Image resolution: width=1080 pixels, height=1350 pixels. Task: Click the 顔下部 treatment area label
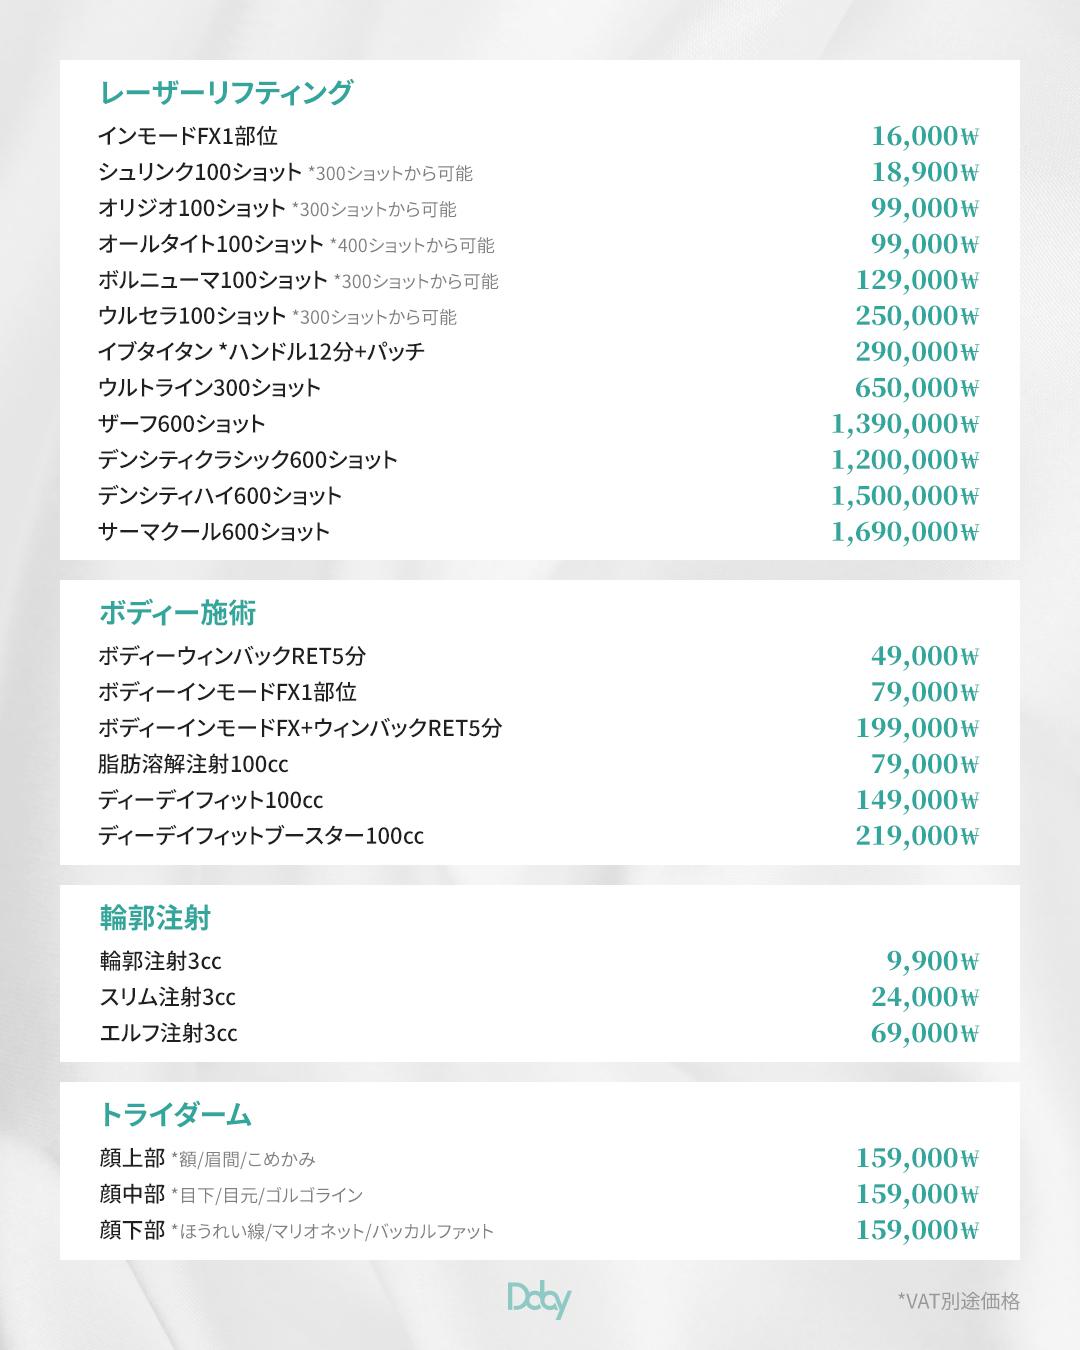tap(132, 1230)
